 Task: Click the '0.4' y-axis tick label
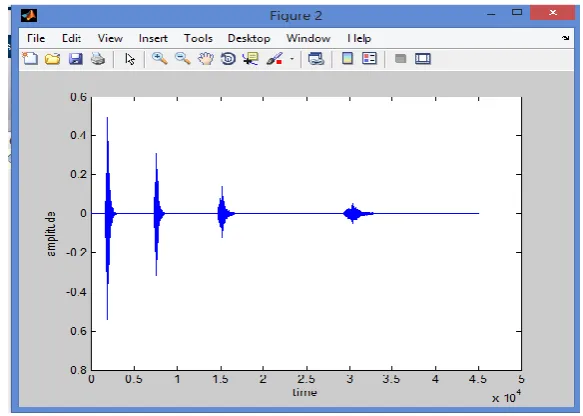78,135
